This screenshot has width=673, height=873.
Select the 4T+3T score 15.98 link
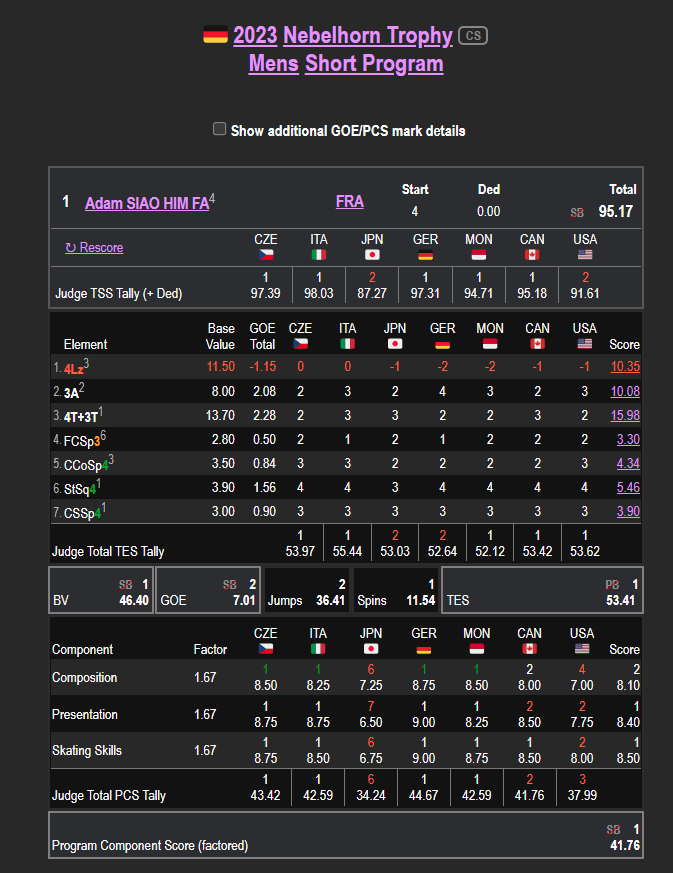click(x=624, y=415)
